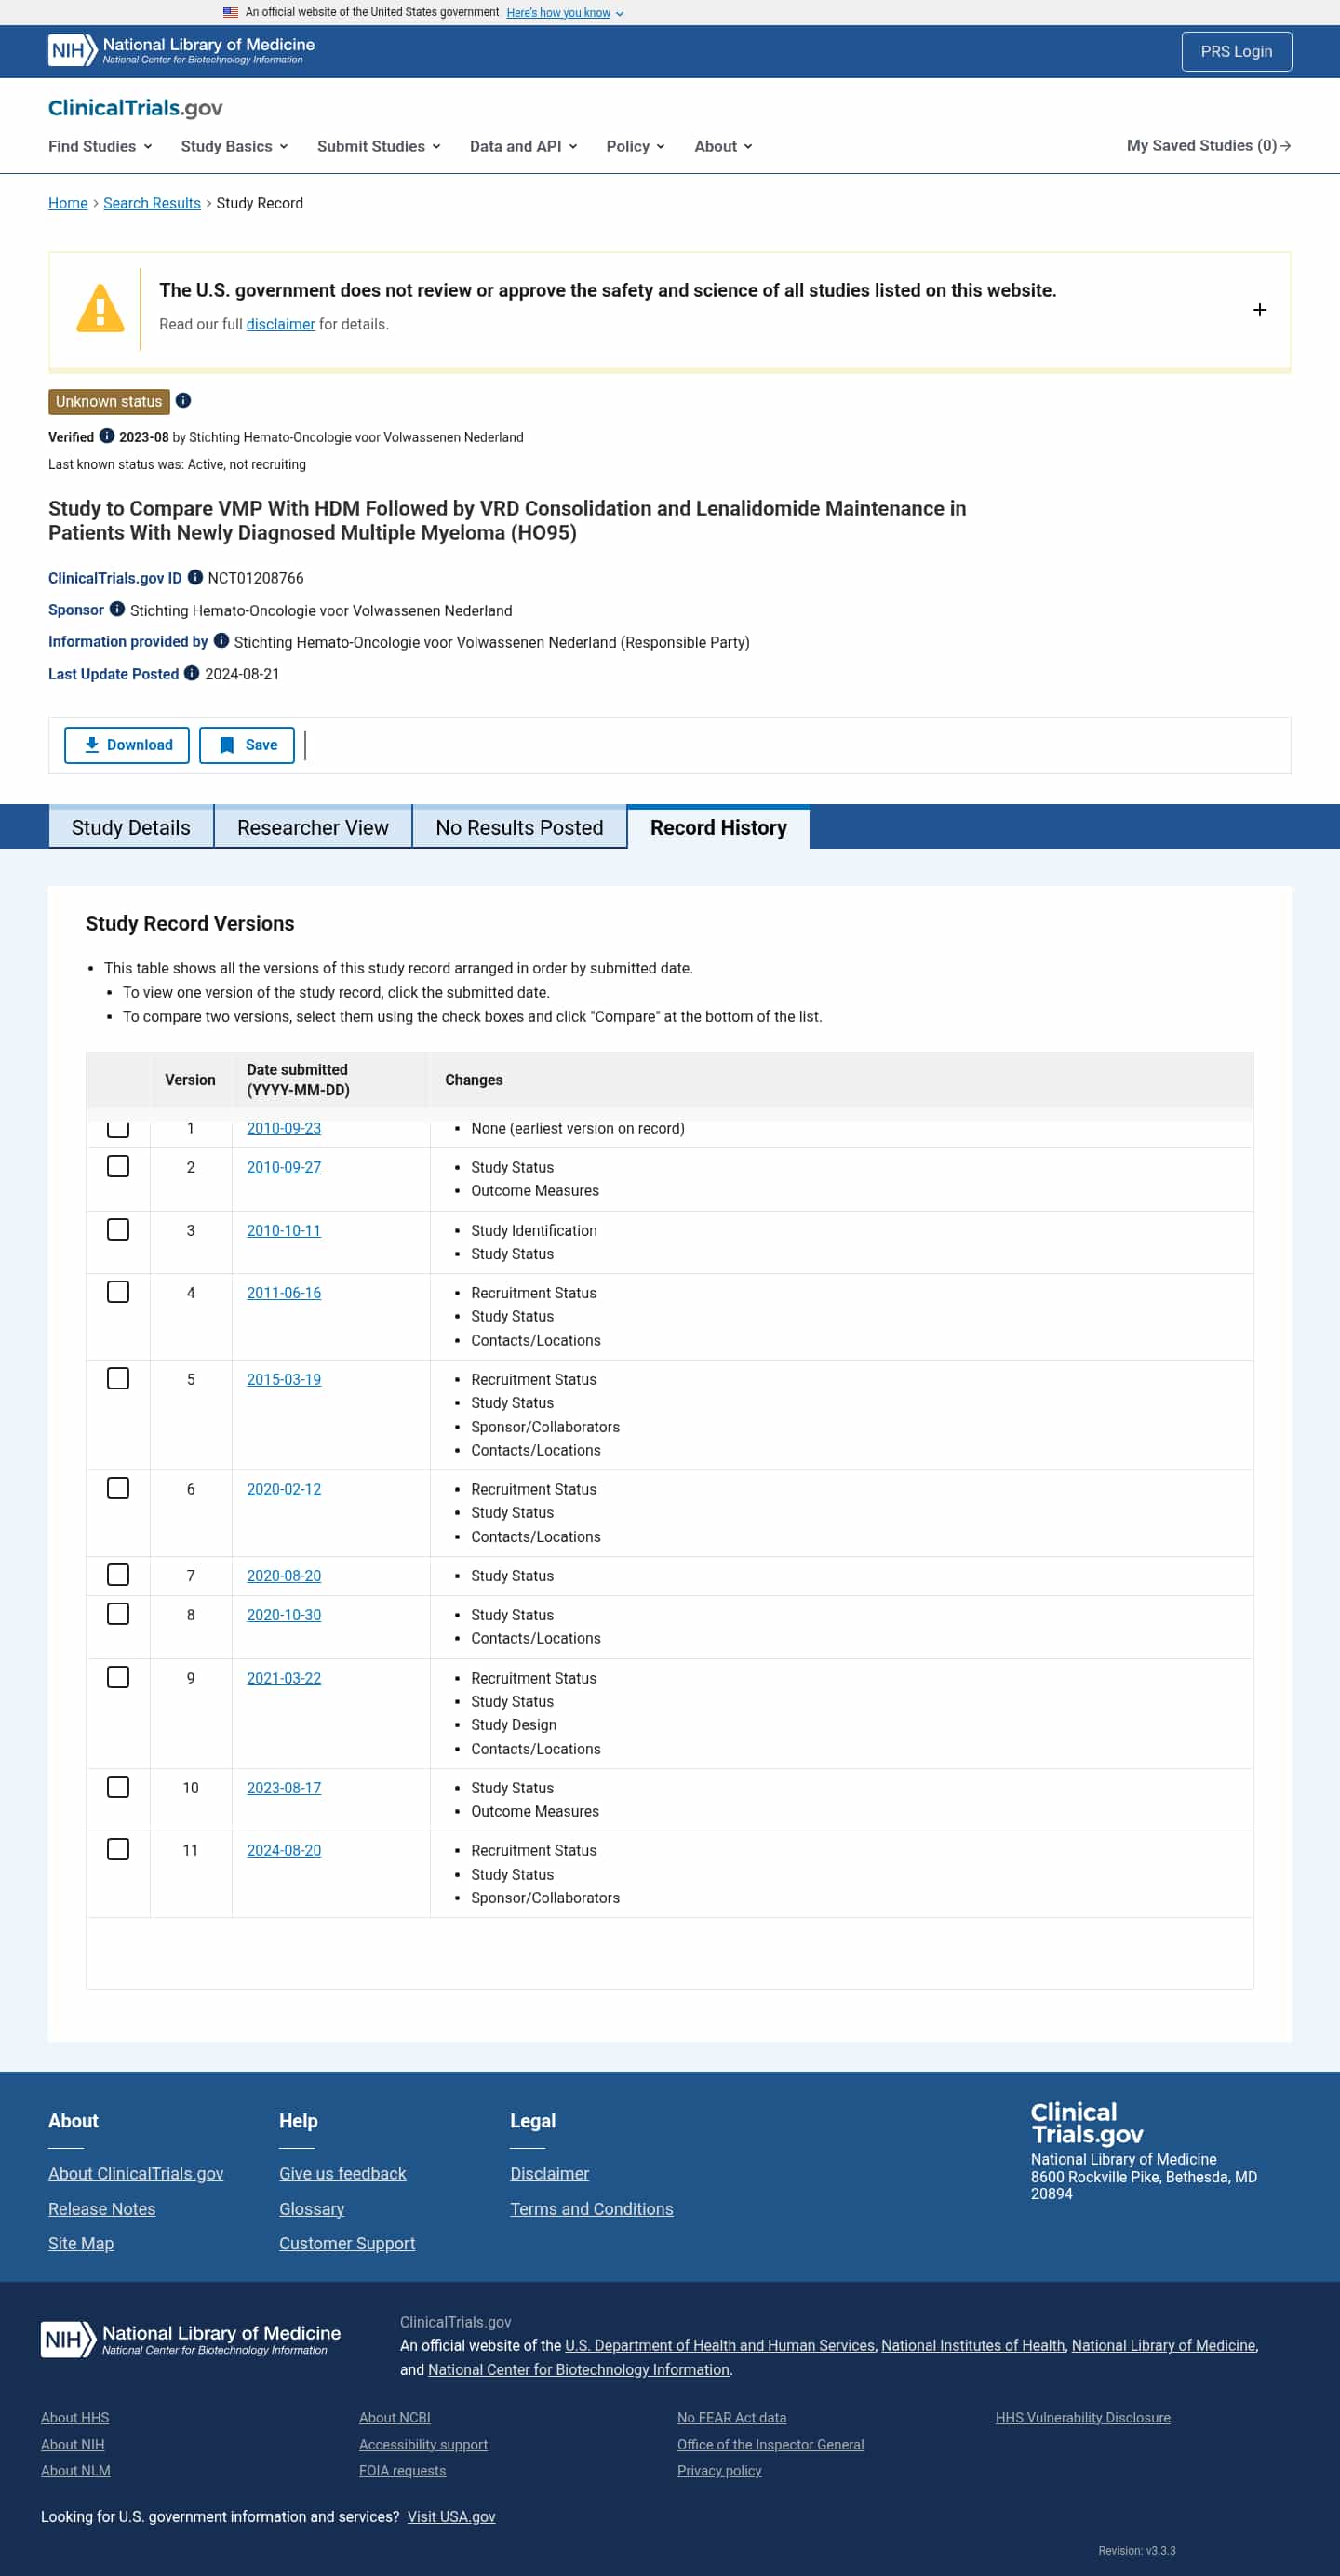This screenshot has height=2576, width=1340.
Task: Open the Policy dropdown menu
Action: tap(635, 146)
